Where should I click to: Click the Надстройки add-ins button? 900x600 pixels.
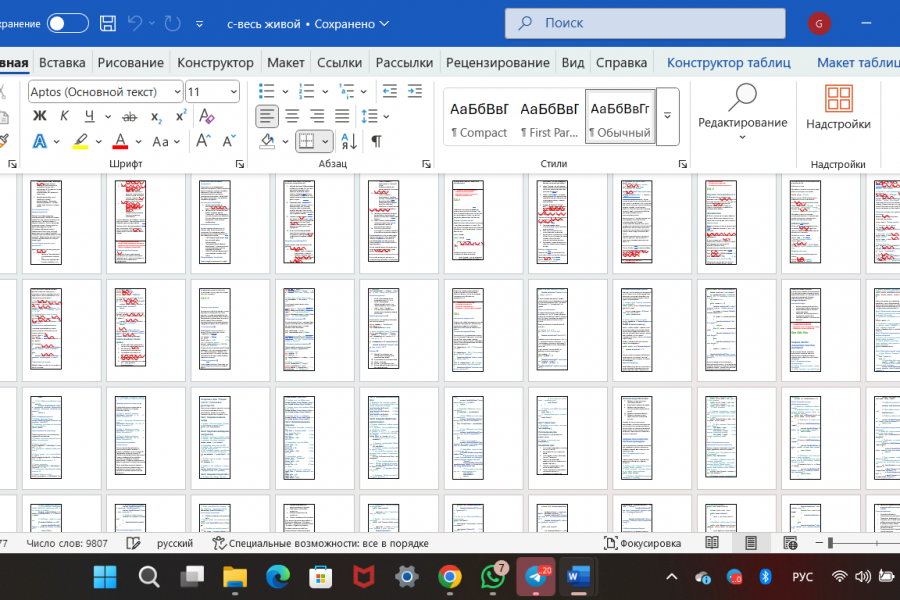[x=838, y=107]
